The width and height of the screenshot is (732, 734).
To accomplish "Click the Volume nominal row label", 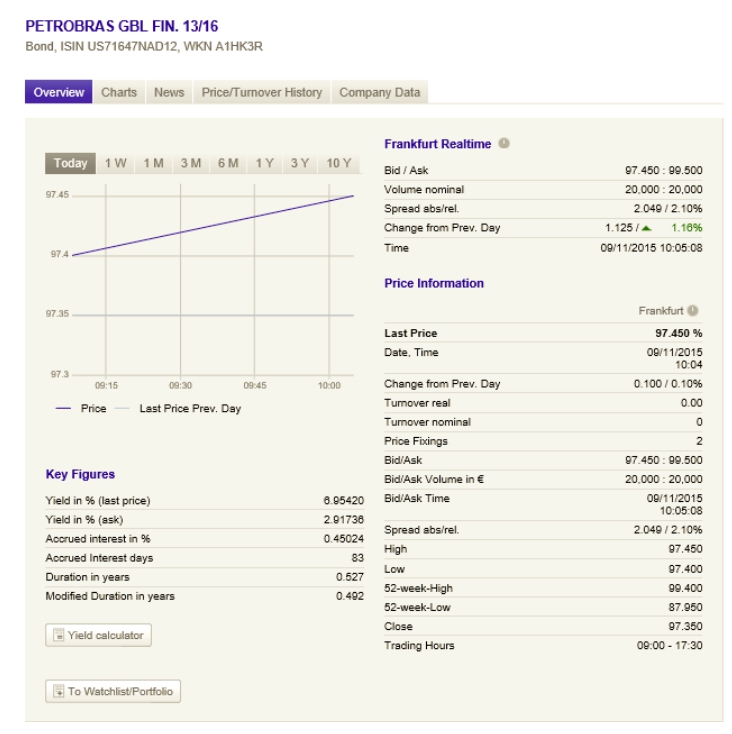I will click(x=424, y=190).
